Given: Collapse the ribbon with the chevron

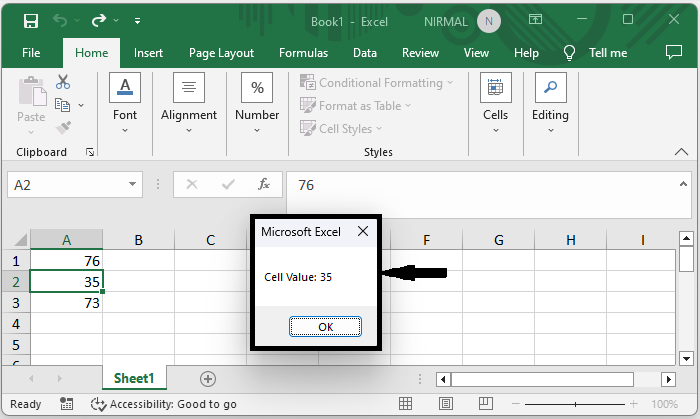Looking at the screenshot, I should point(681,152).
